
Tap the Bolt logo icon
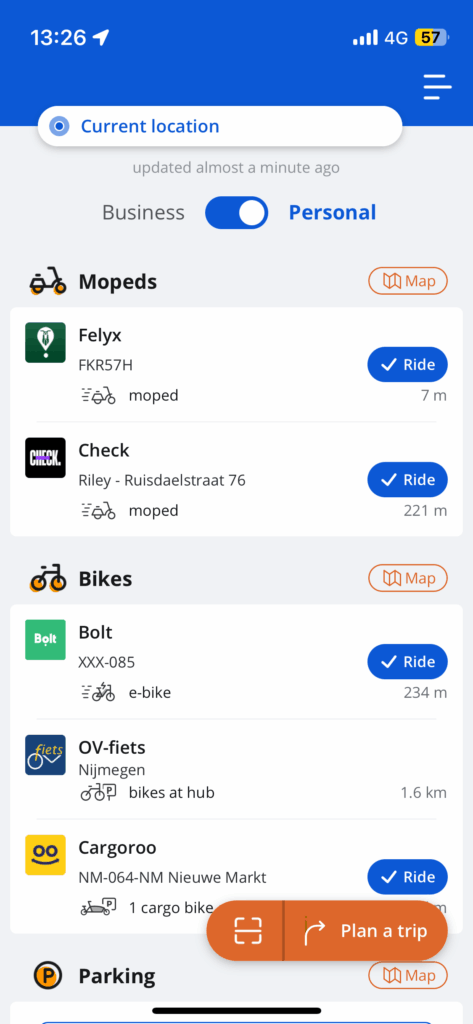click(x=45, y=639)
